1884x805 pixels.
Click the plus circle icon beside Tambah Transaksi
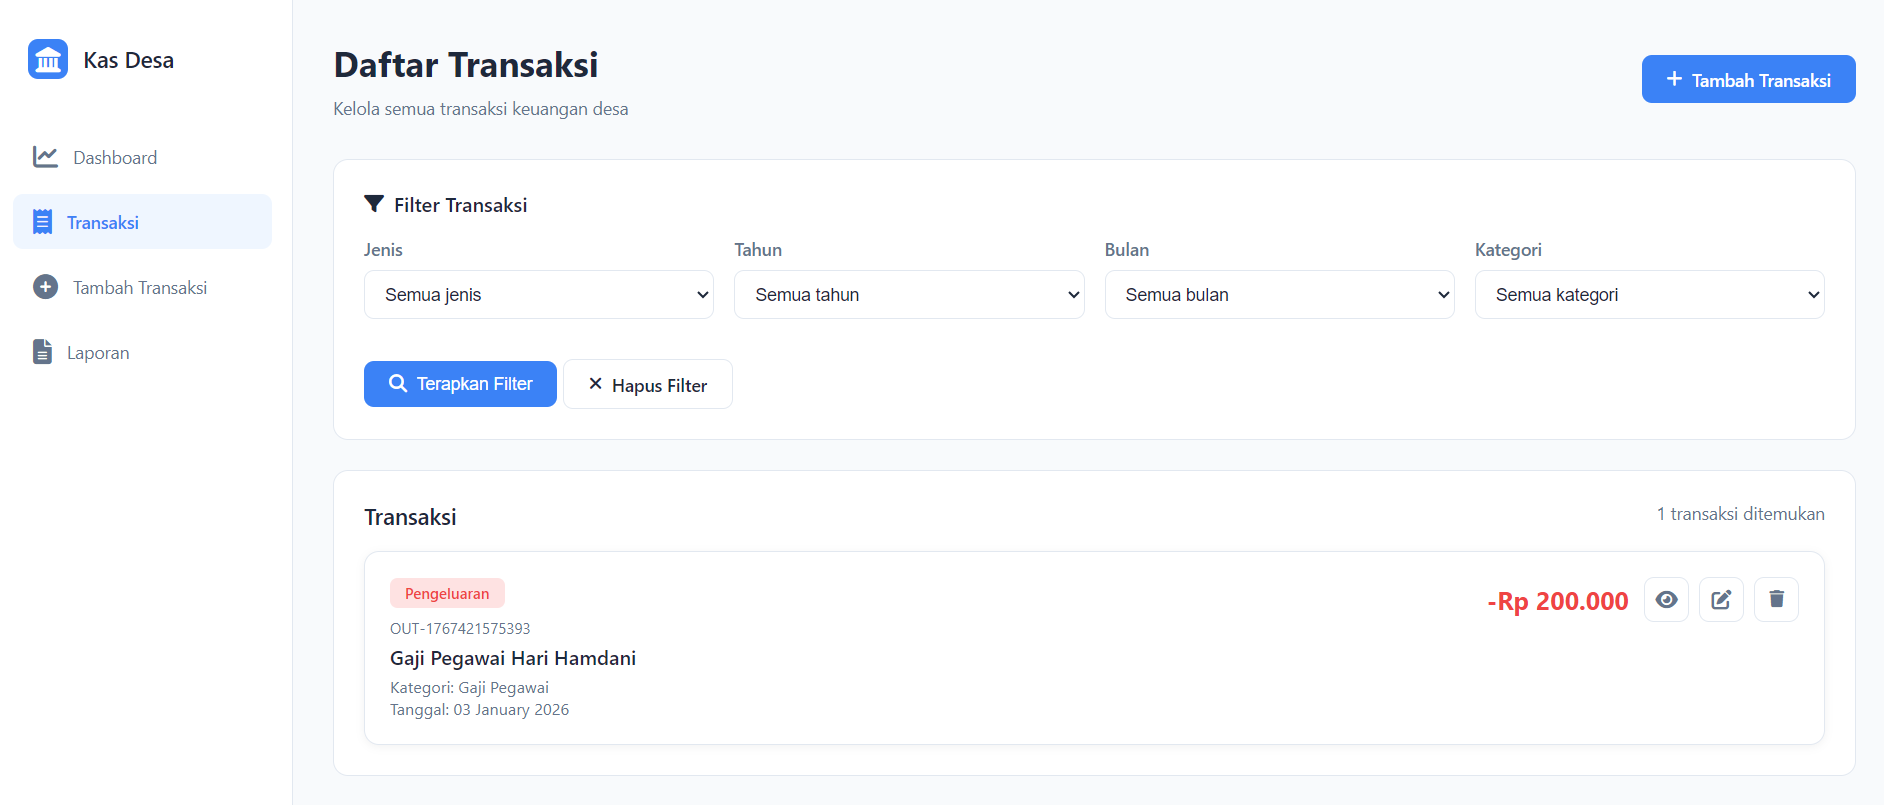45,287
